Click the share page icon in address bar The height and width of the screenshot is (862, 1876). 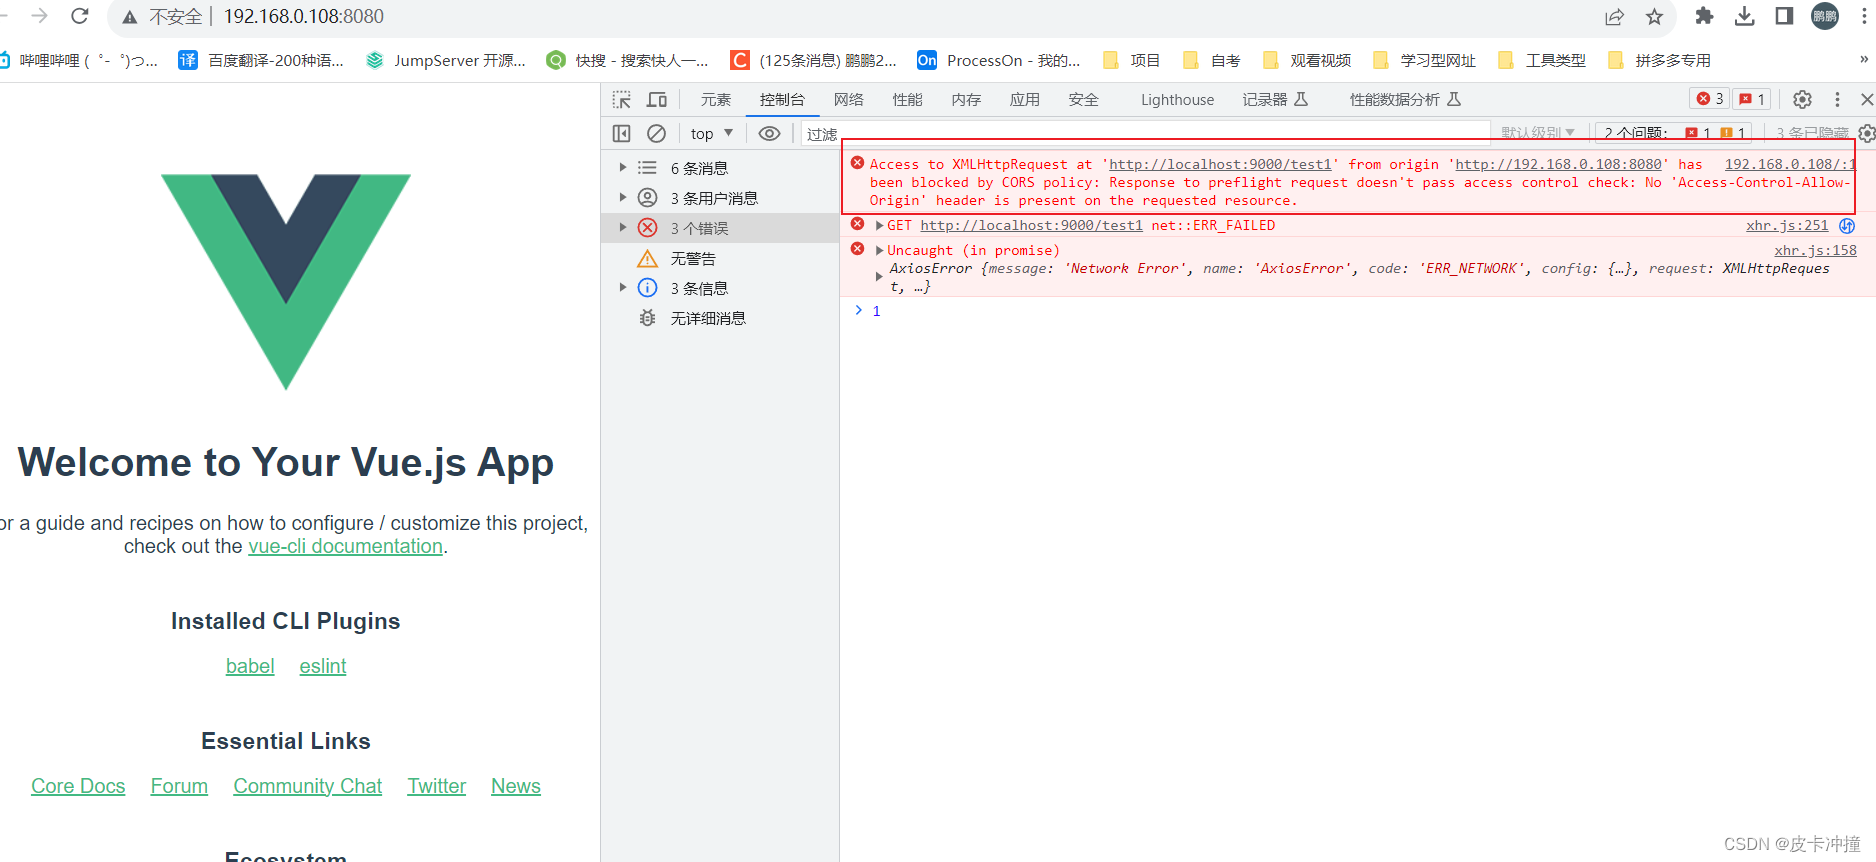(1614, 17)
